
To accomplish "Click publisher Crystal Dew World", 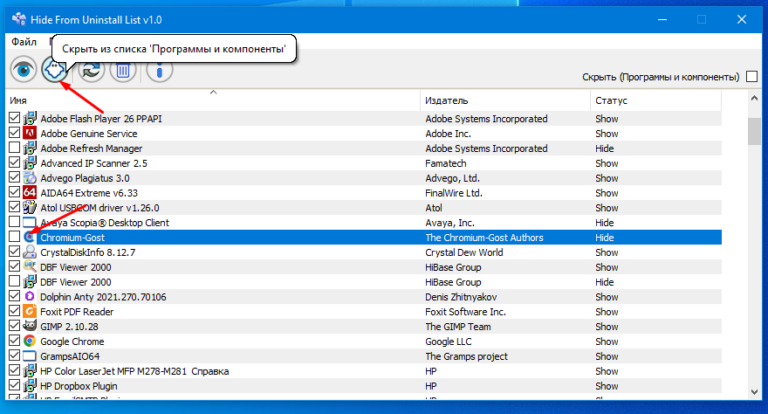I will click(x=464, y=252).
